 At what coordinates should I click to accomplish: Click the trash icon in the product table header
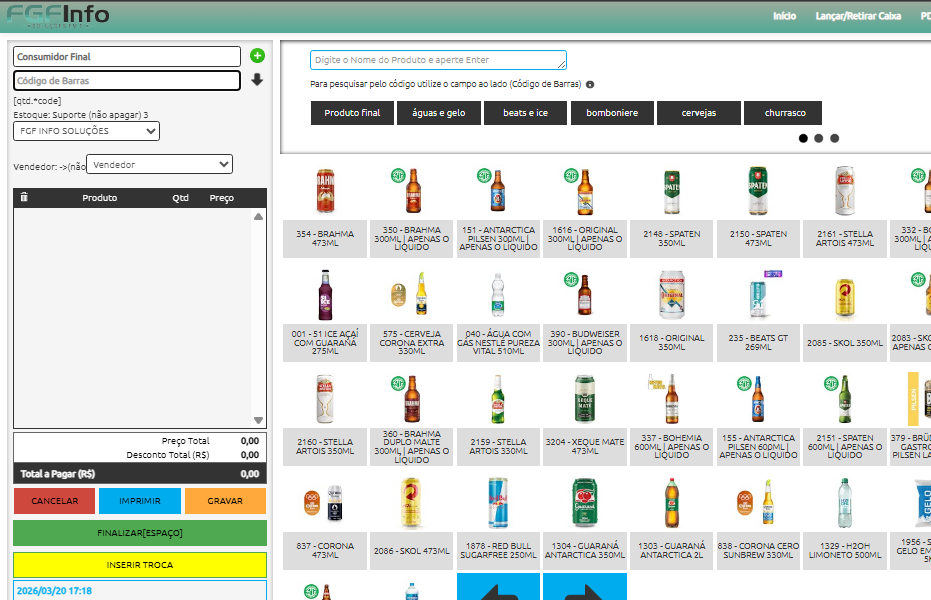24,198
